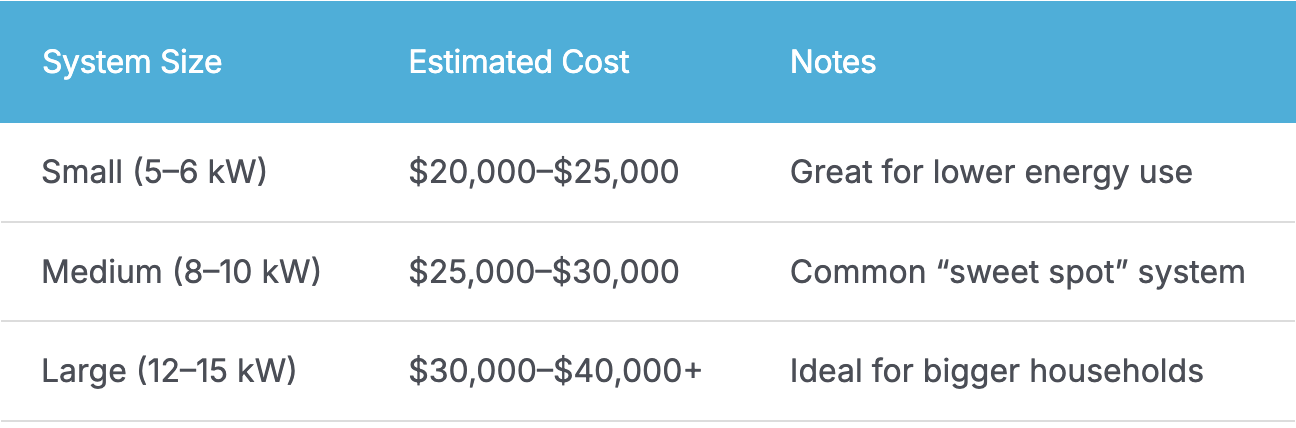Click the $20,000–$25,000 cost cell

point(544,172)
